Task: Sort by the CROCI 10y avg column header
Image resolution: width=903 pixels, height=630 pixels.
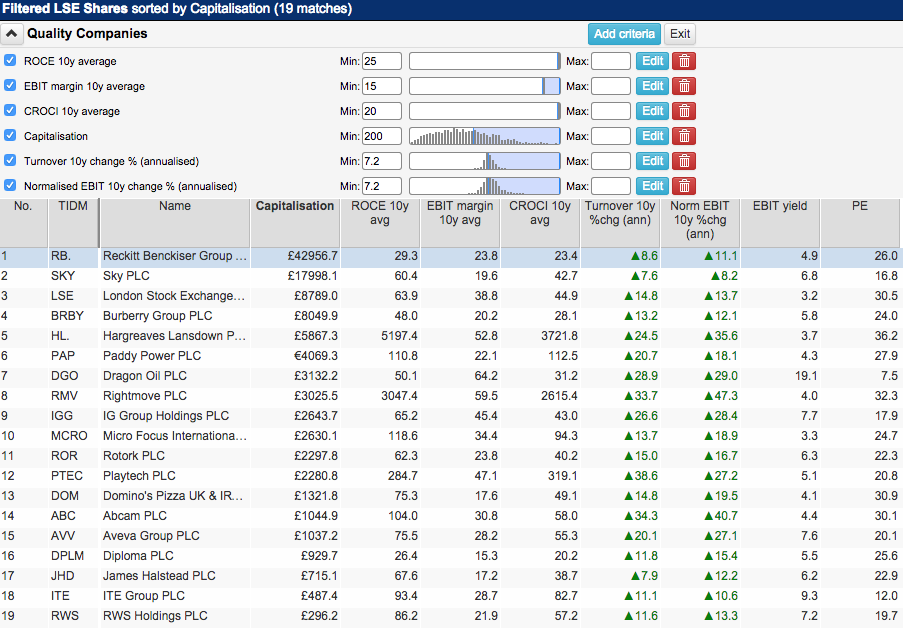Action: (x=540, y=222)
